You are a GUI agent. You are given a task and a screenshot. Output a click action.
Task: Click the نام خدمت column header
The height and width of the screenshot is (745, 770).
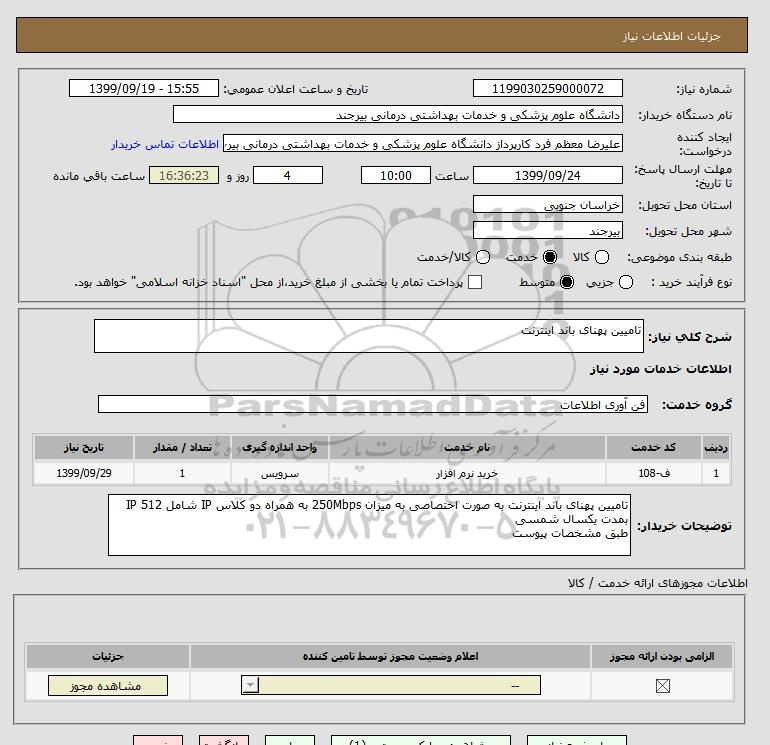tap(467, 447)
